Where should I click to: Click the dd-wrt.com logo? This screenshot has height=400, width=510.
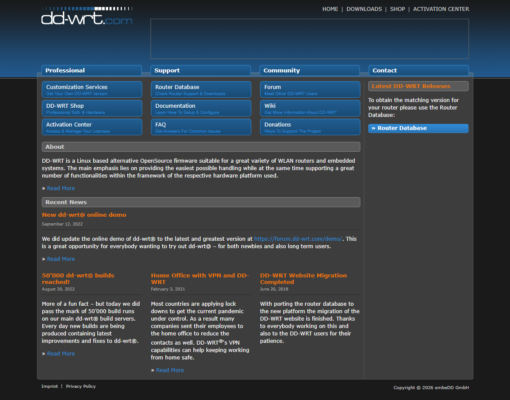pyautogui.click(x=87, y=16)
